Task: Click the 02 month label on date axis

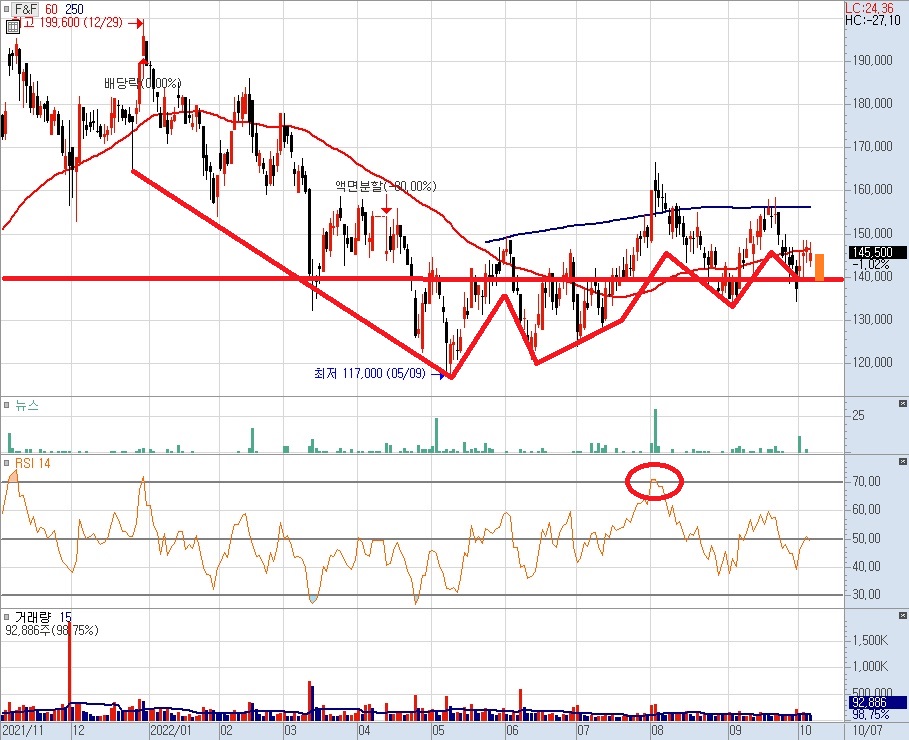Action: (226, 730)
